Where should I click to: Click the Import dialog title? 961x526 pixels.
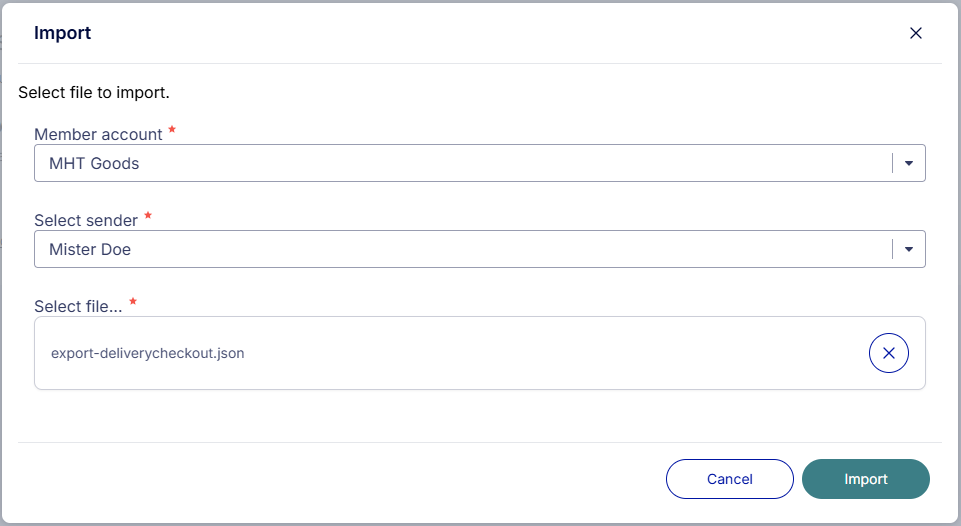tap(62, 33)
